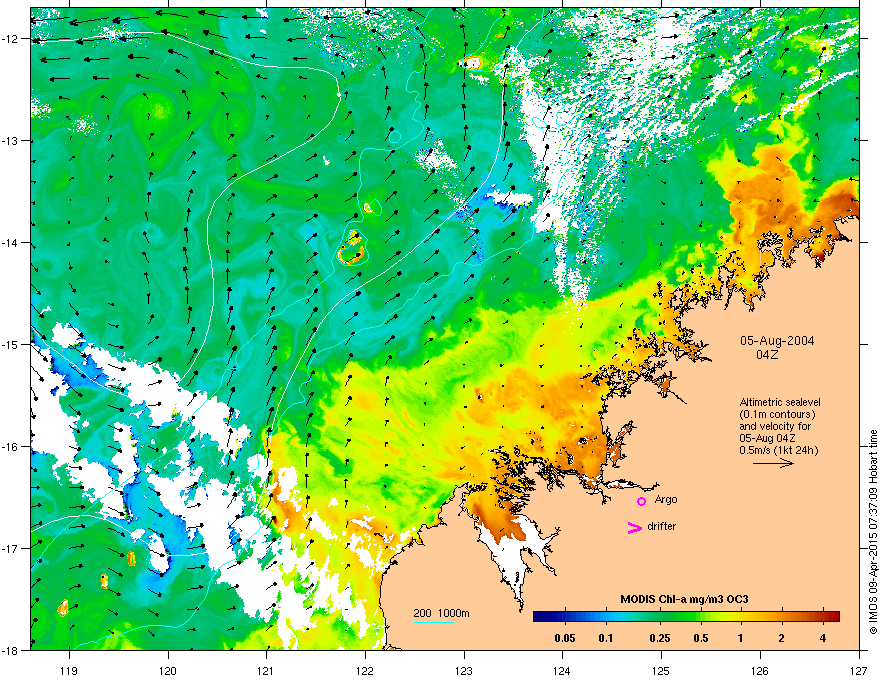Click the latitude axis label '-15'

11,344
